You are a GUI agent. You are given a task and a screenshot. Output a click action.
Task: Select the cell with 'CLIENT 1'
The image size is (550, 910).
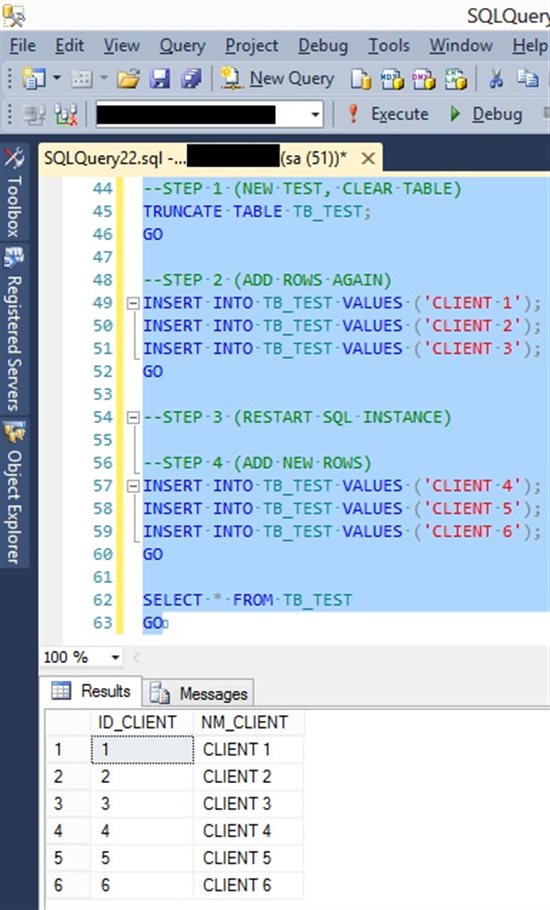248,749
